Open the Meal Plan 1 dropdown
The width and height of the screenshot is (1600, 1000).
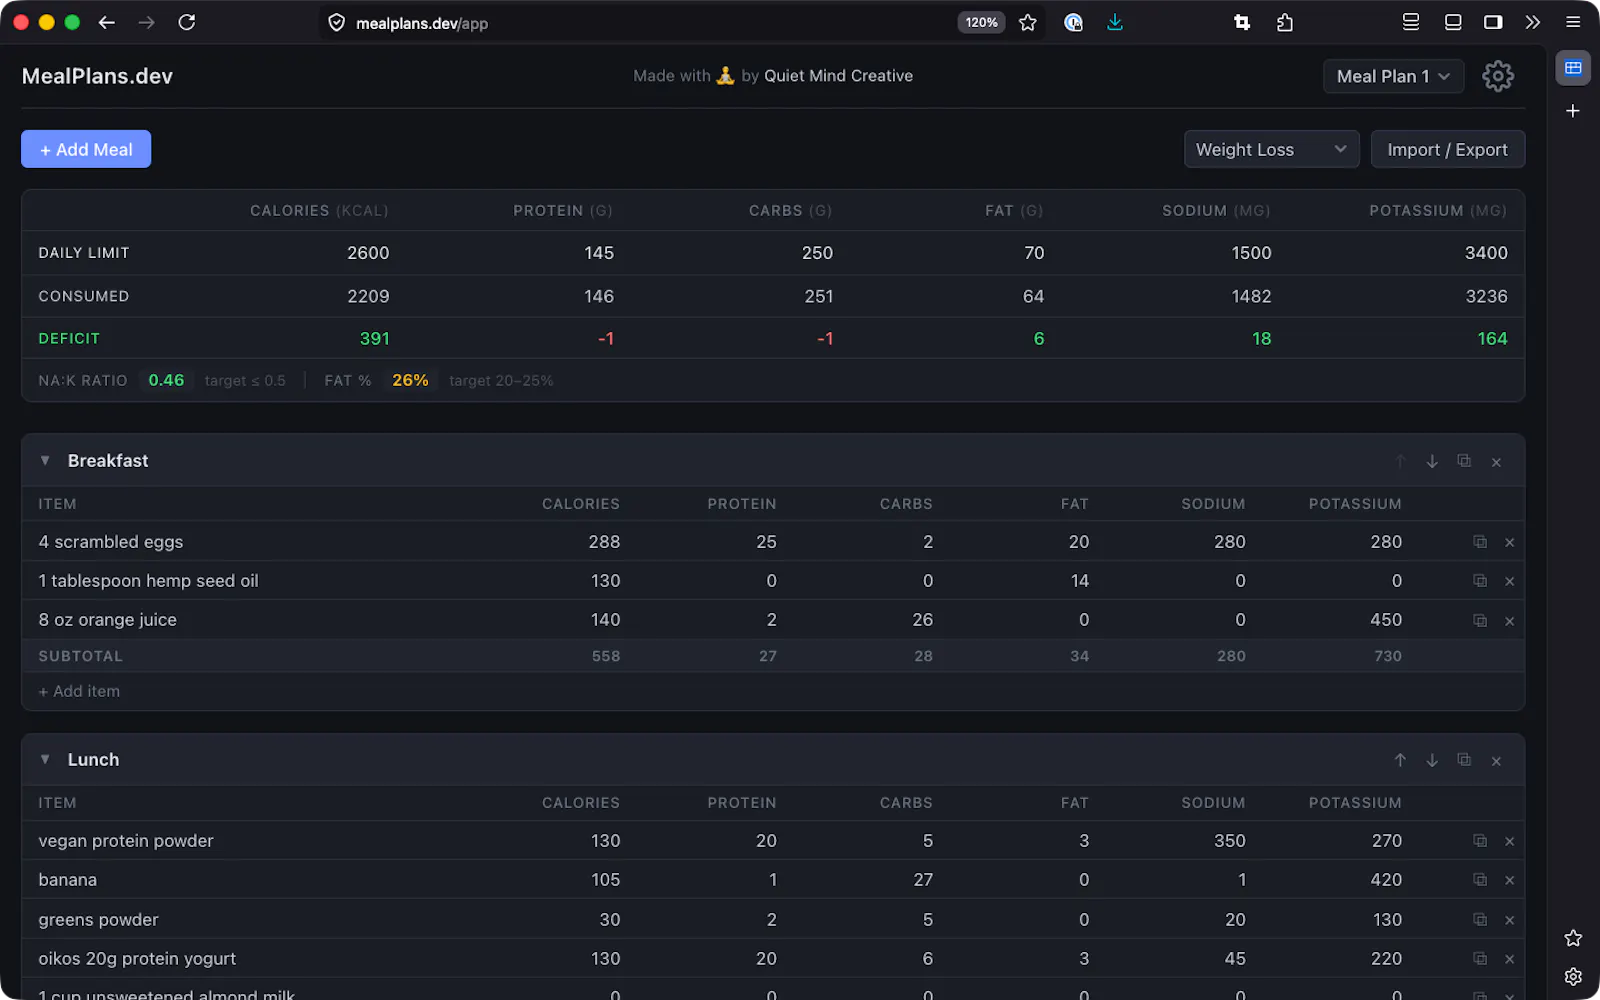click(1393, 76)
